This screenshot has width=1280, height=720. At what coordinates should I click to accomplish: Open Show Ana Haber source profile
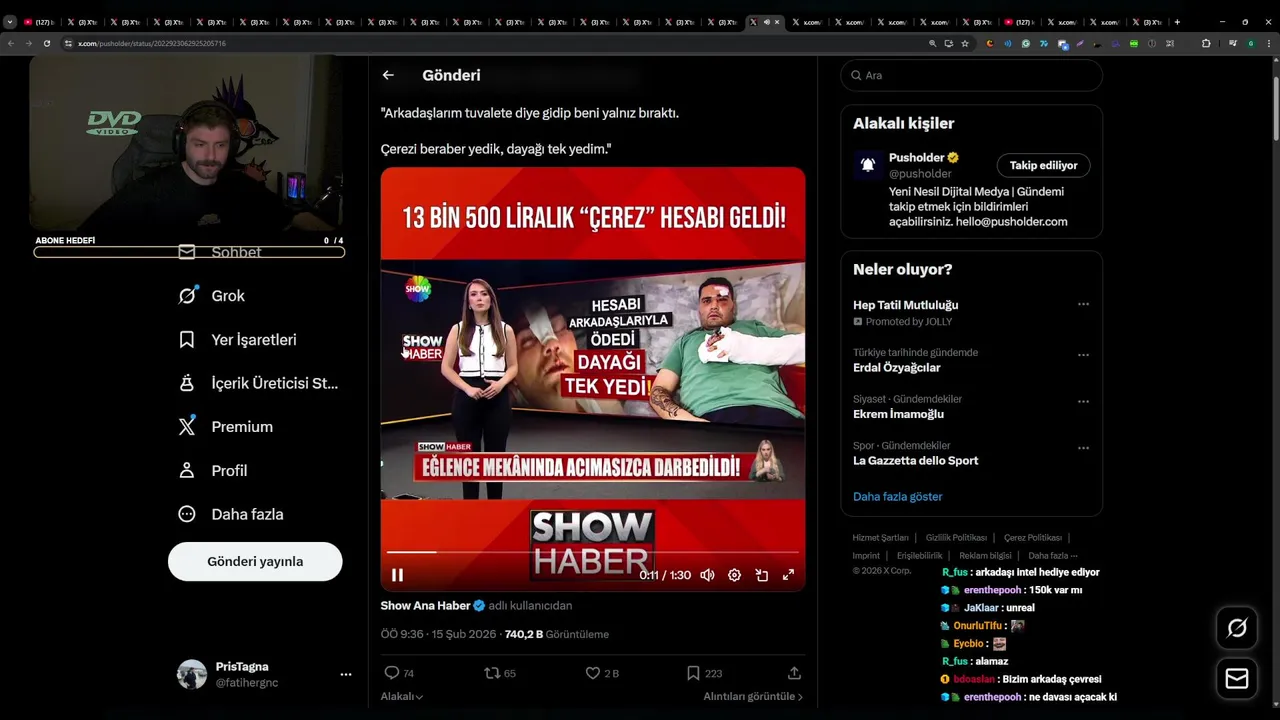(425, 605)
